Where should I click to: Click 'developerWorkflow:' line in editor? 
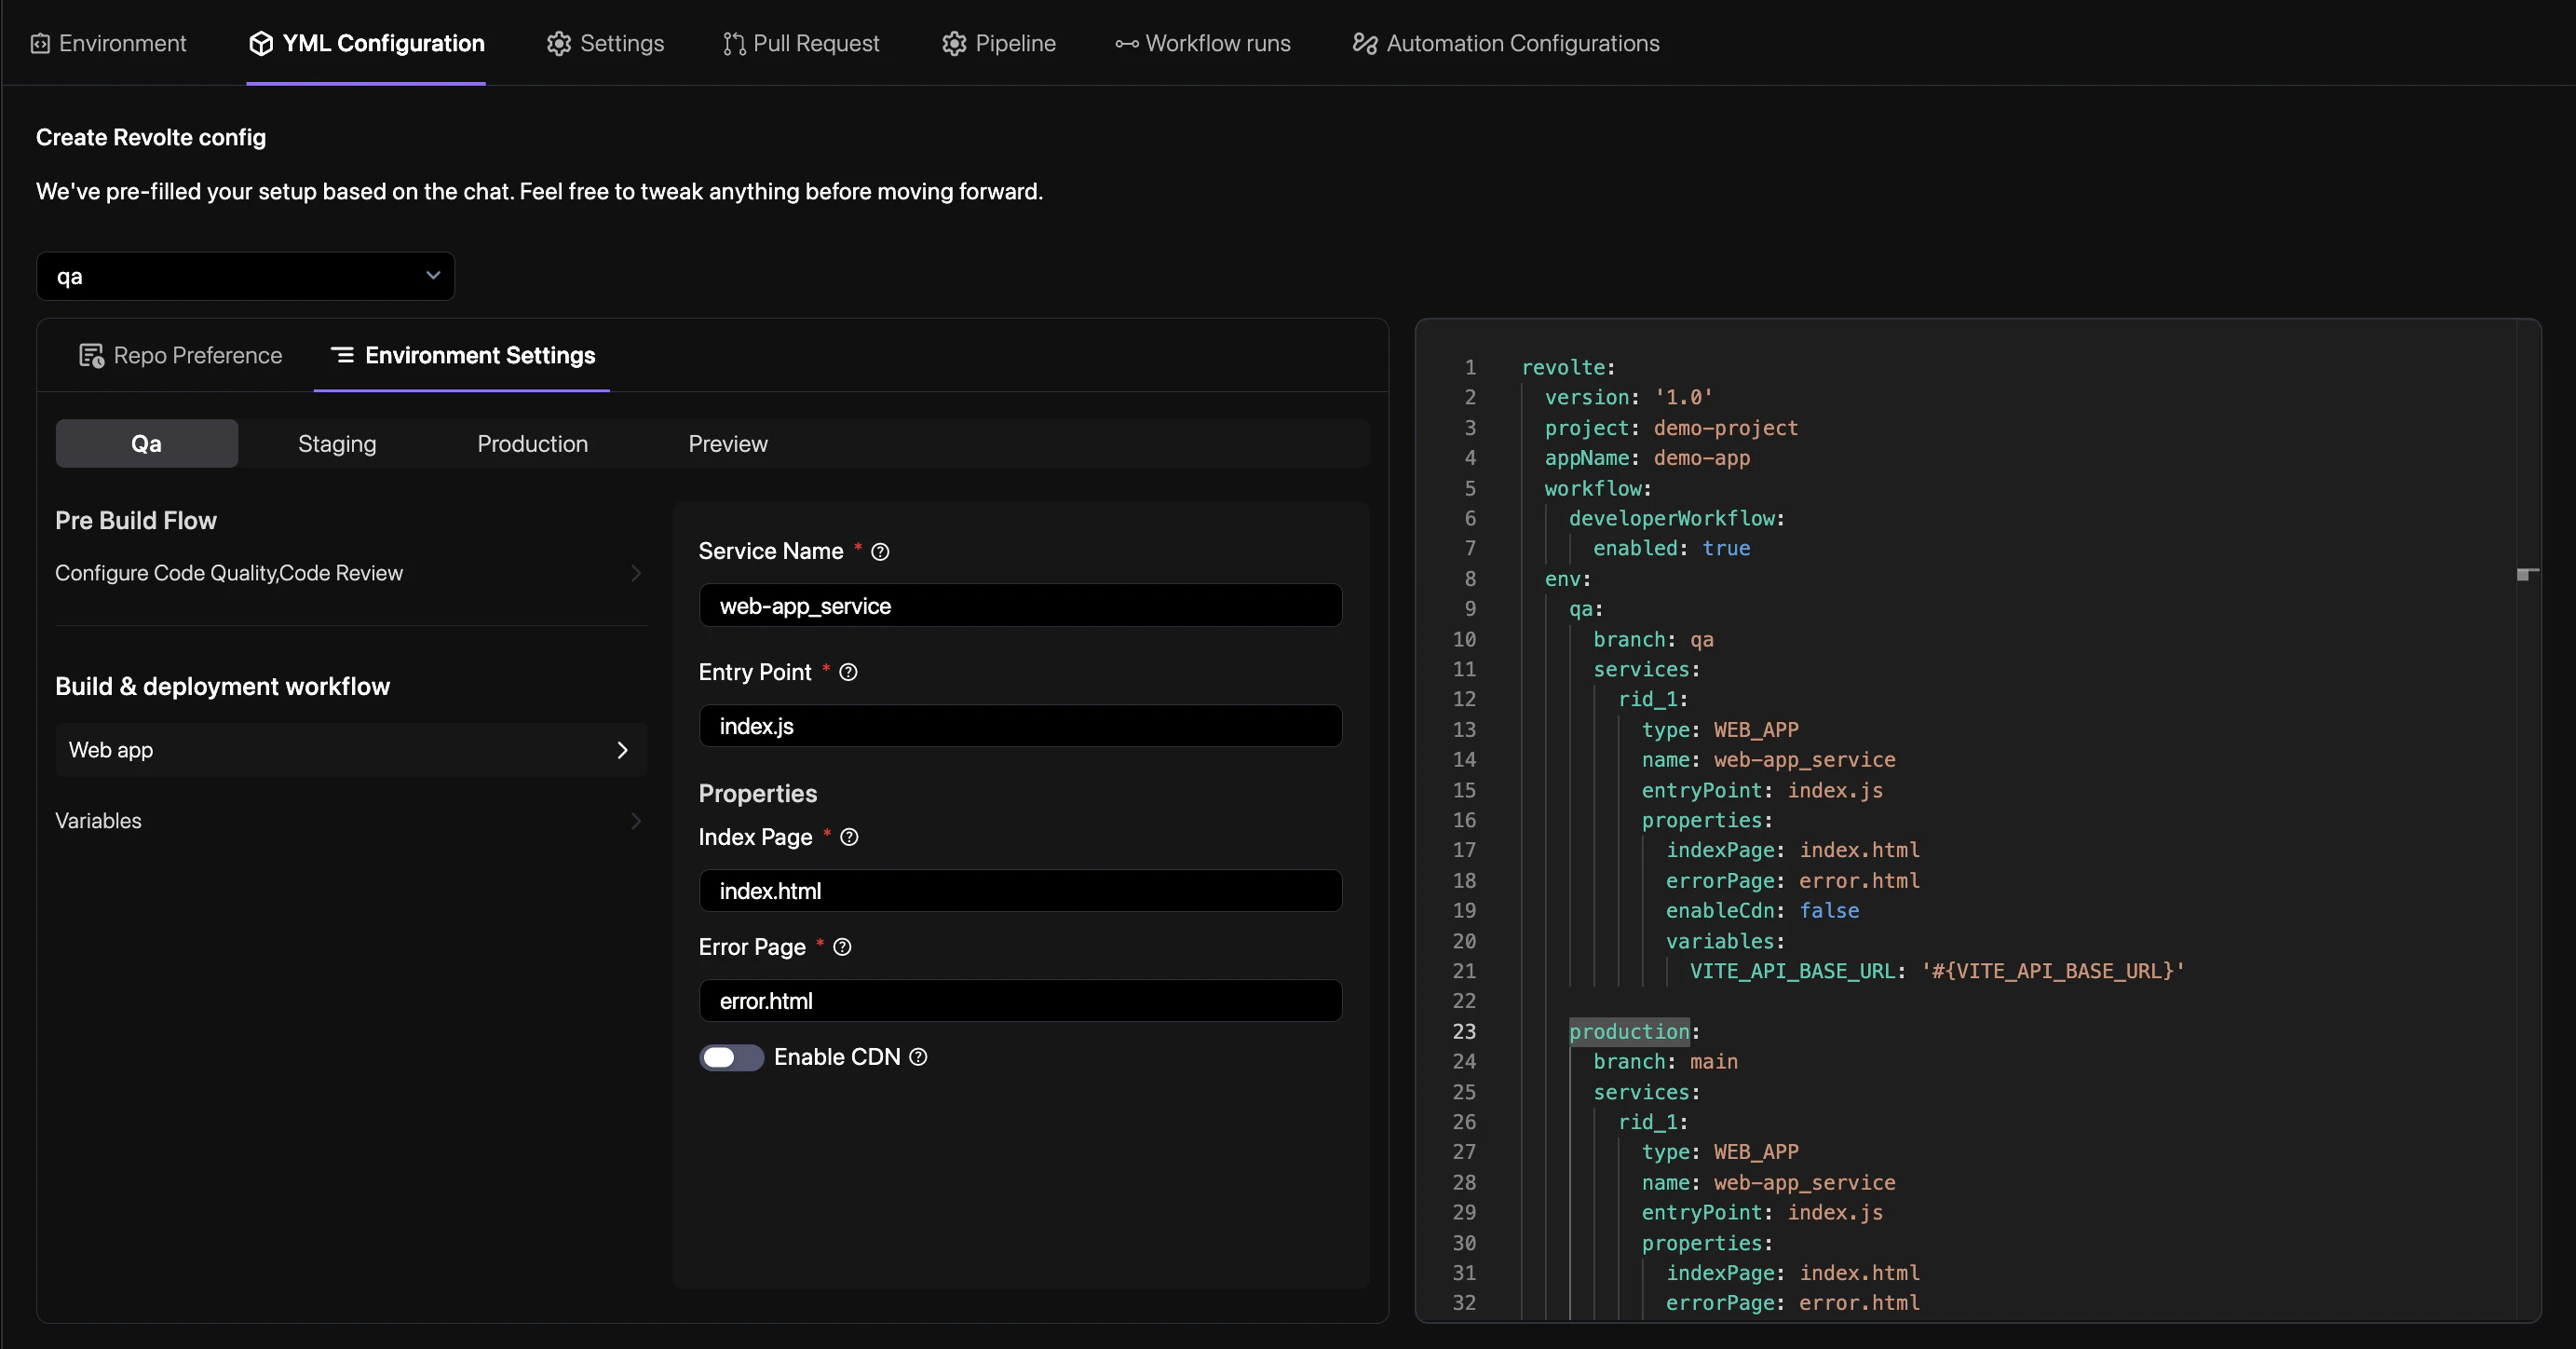point(1677,519)
